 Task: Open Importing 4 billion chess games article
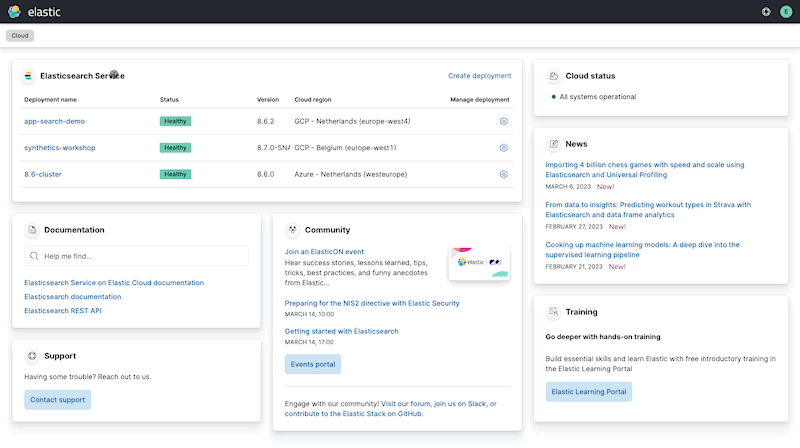pos(645,170)
